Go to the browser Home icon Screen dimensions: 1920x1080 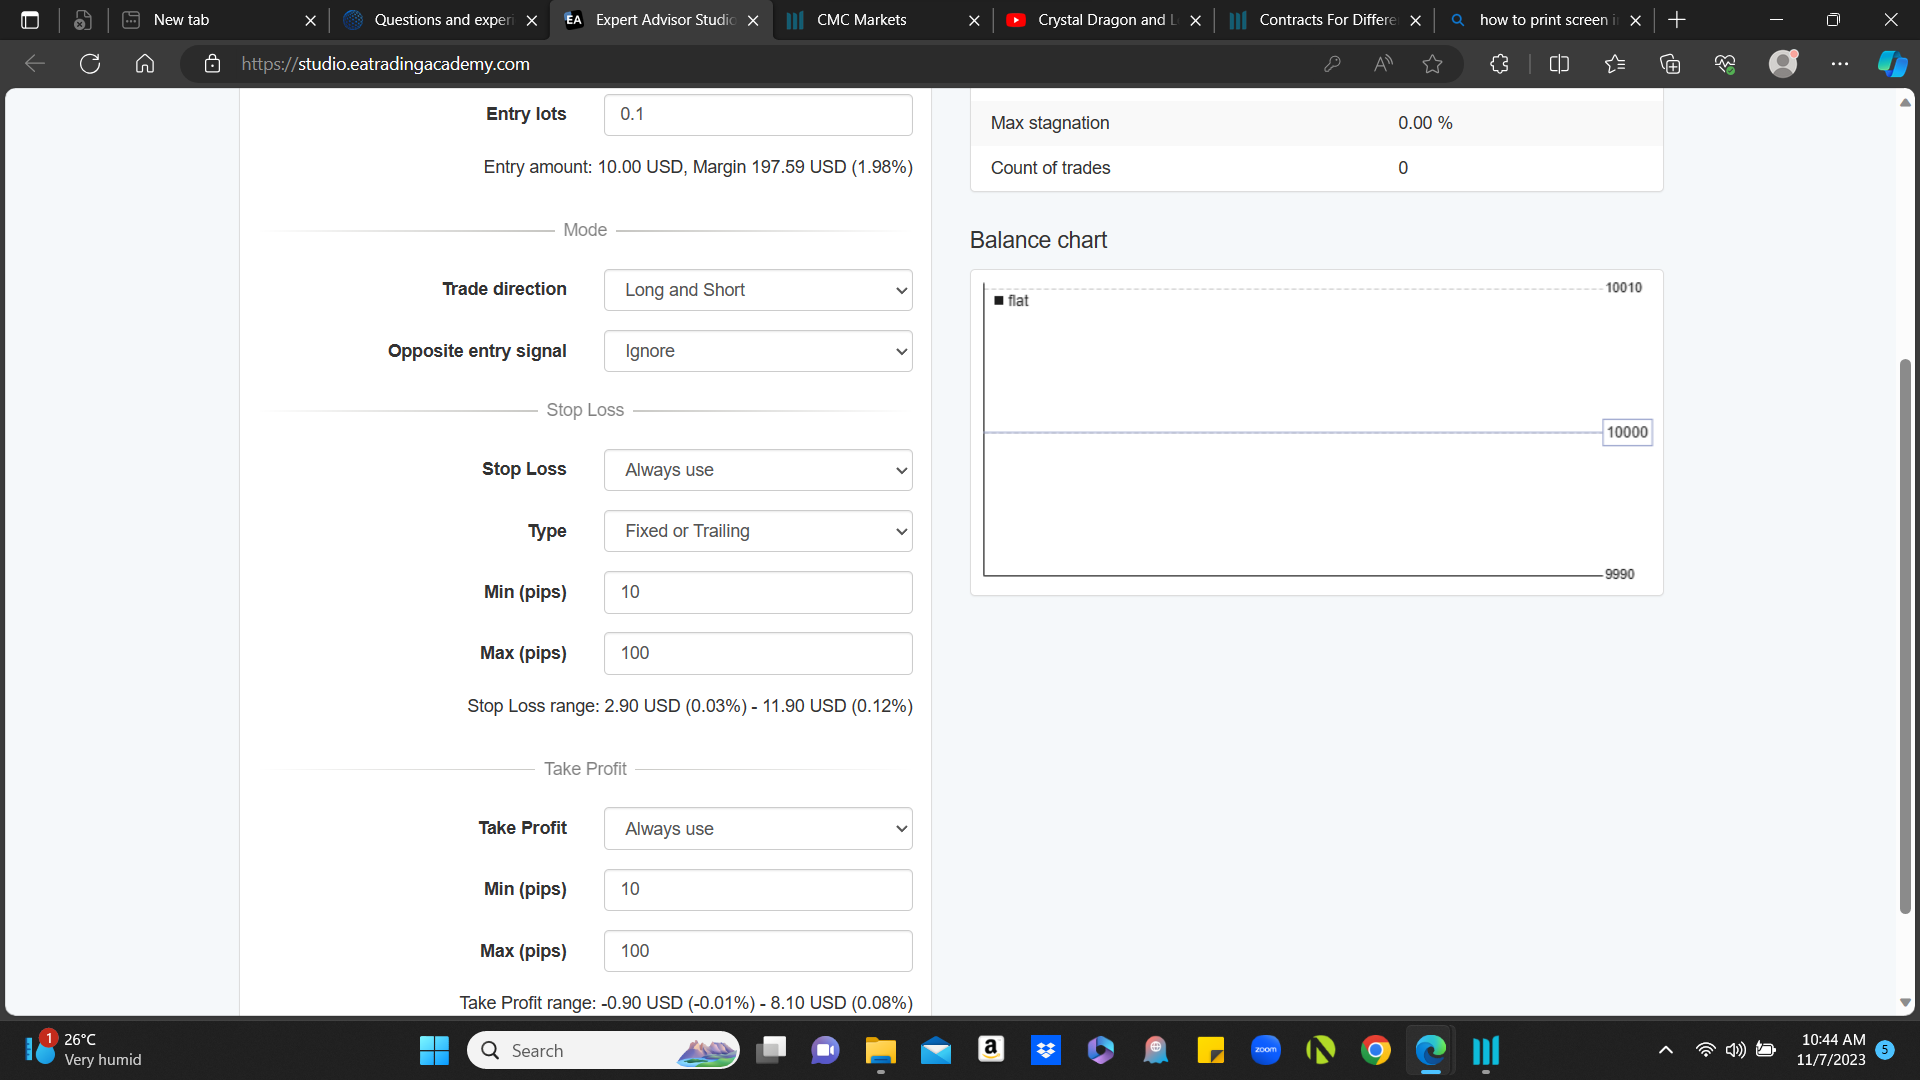145,64
